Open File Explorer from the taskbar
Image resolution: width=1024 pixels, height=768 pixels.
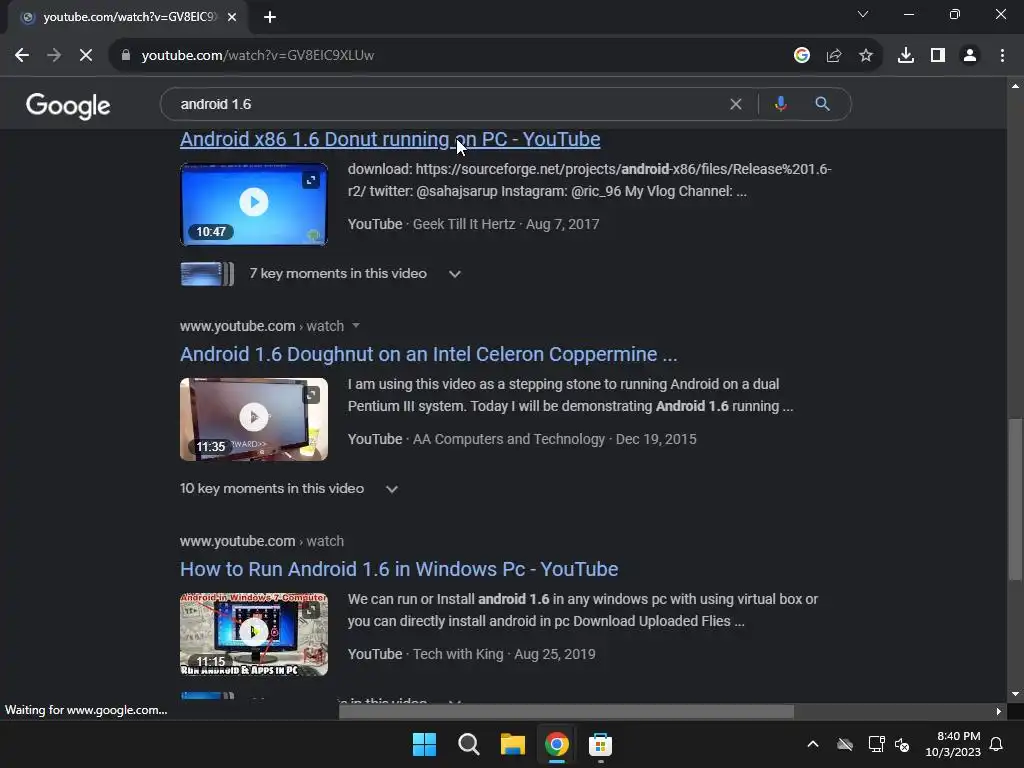(x=513, y=744)
